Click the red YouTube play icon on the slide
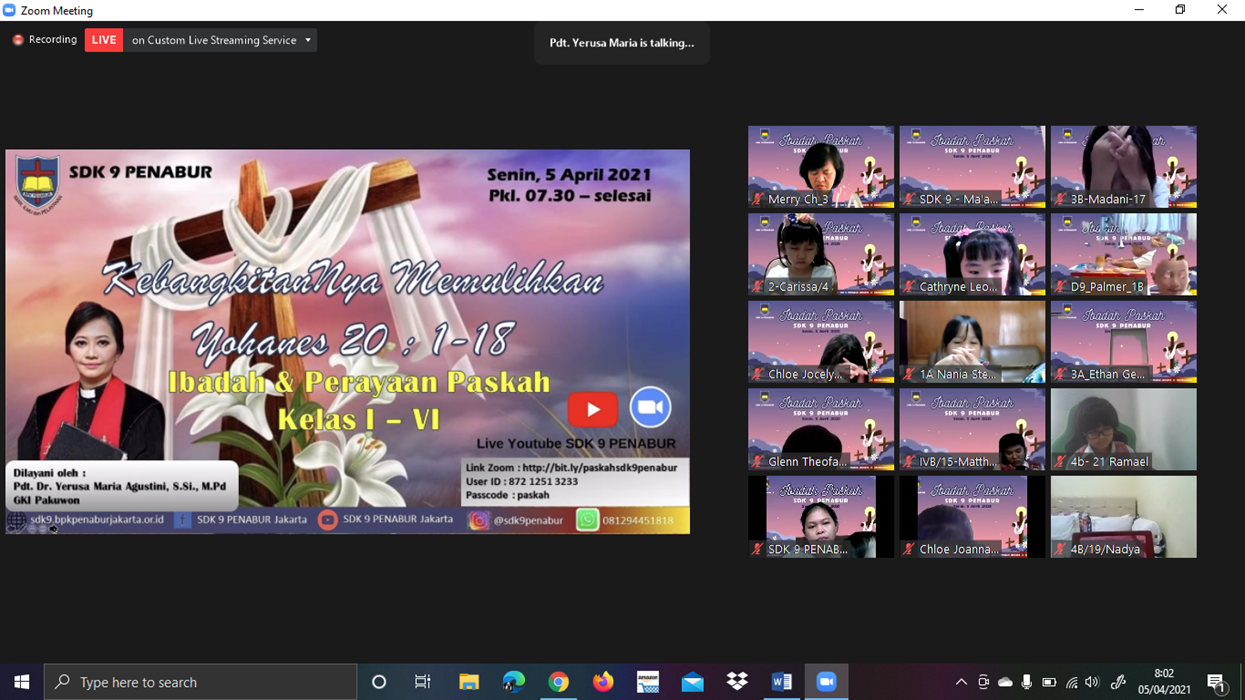The width and height of the screenshot is (1245, 700). [592, 409]
